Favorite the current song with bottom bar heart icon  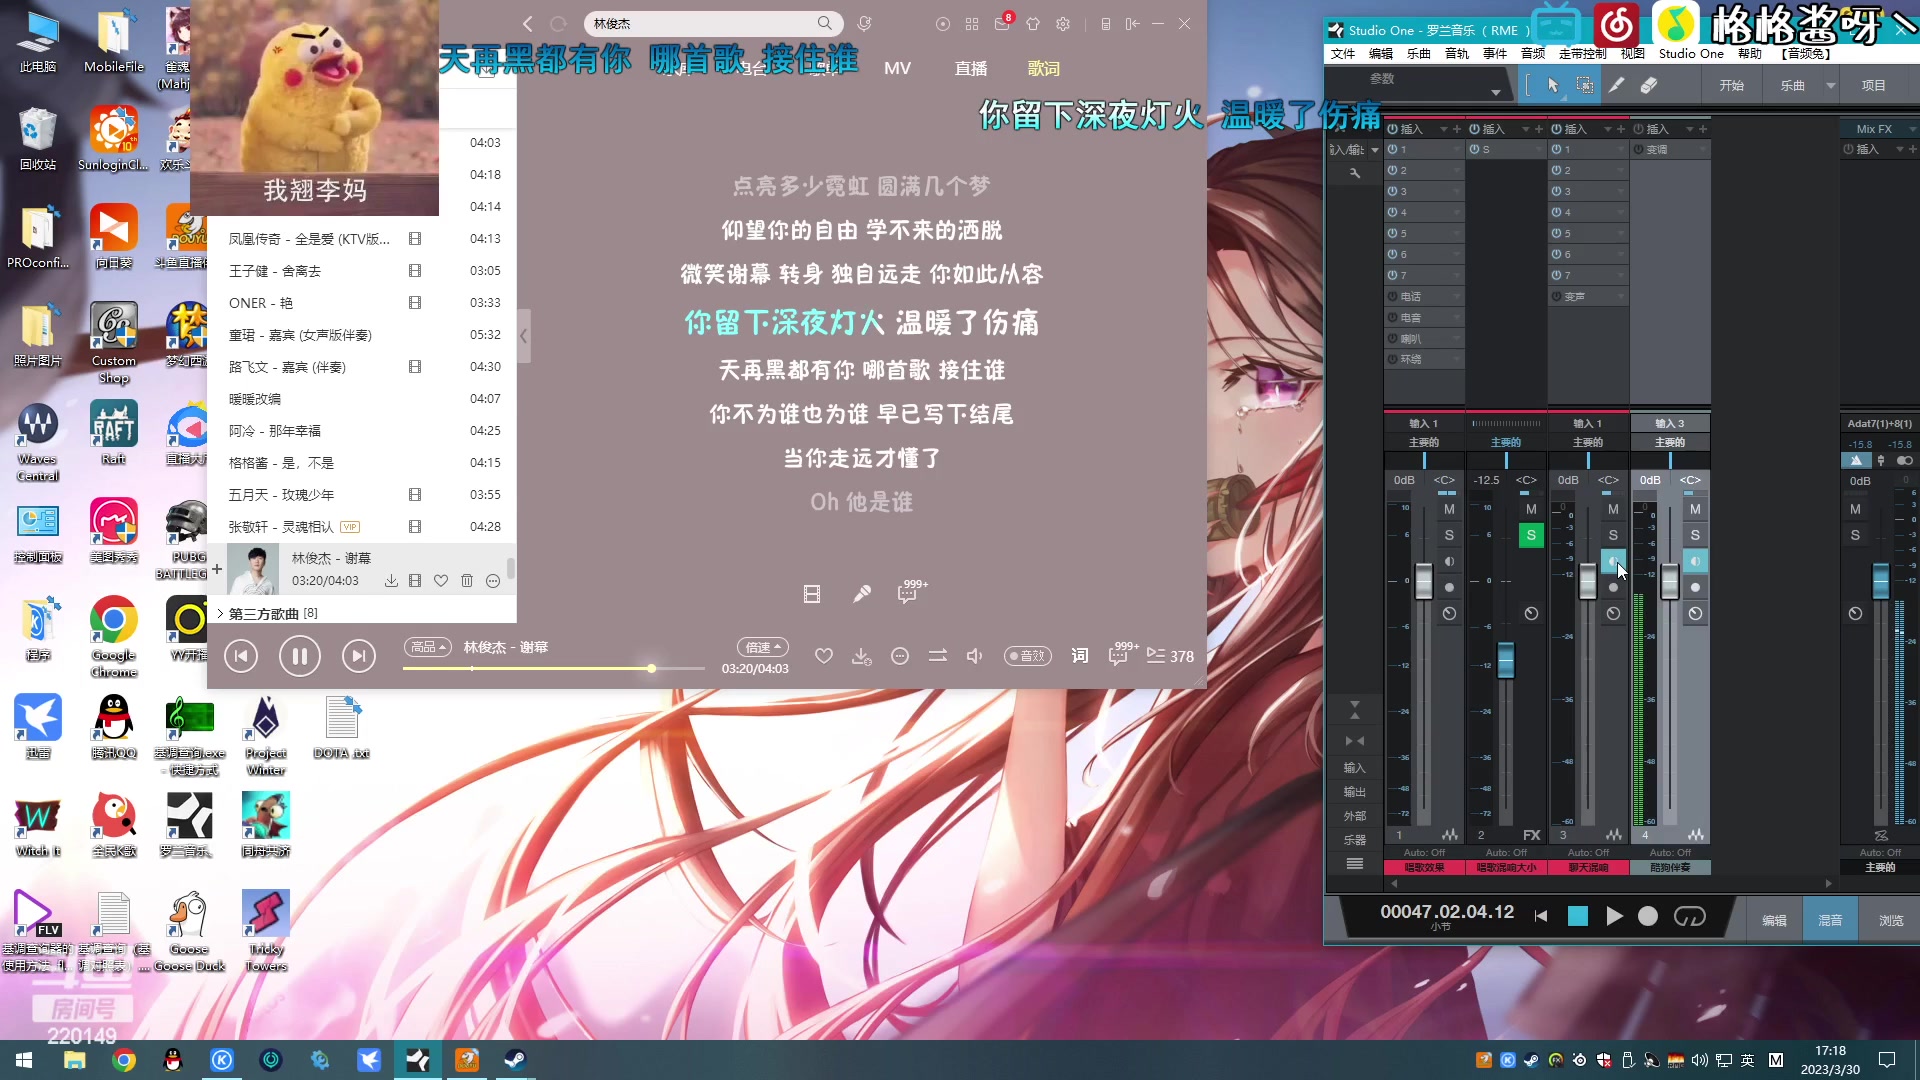(x=824, y=656)
